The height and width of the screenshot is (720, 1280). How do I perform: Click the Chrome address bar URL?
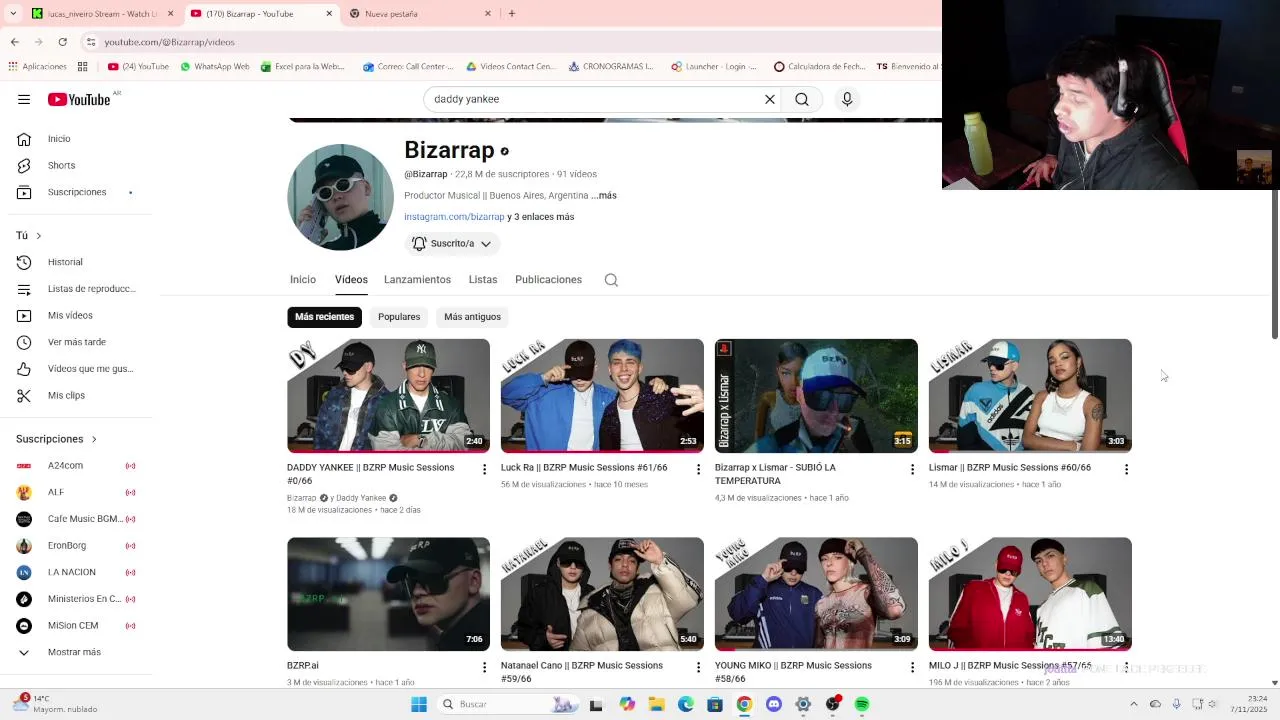[170, 42]
